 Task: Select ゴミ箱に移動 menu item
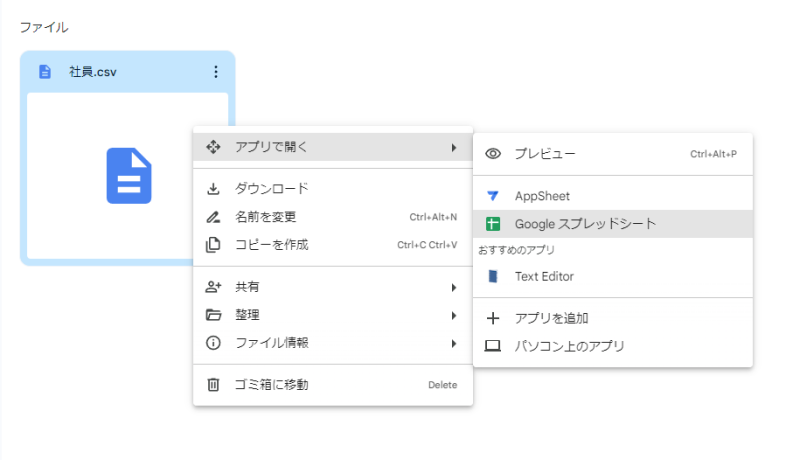(x=333, y=385)
